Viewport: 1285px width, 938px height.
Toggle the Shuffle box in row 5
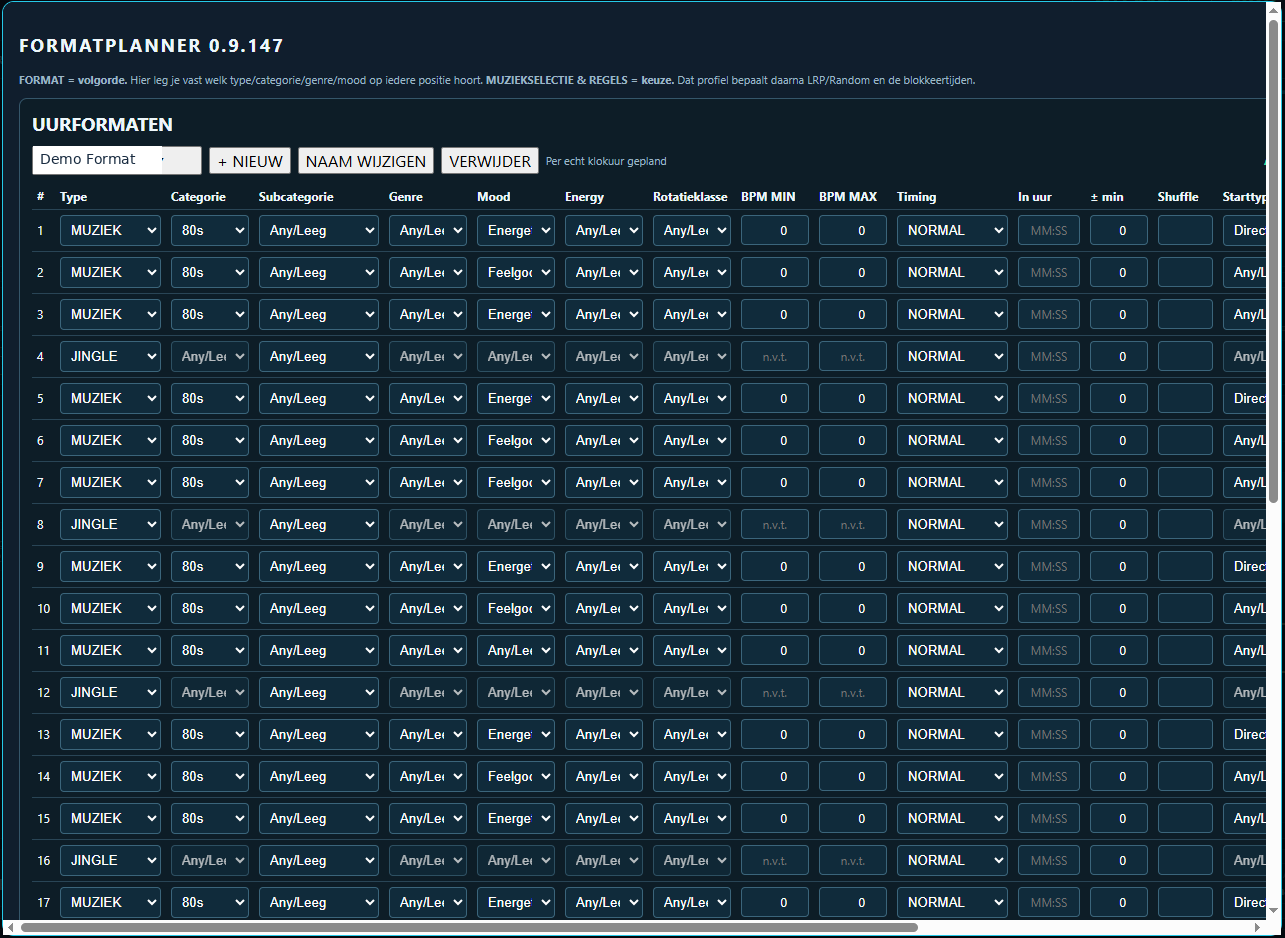(1185, 398)
